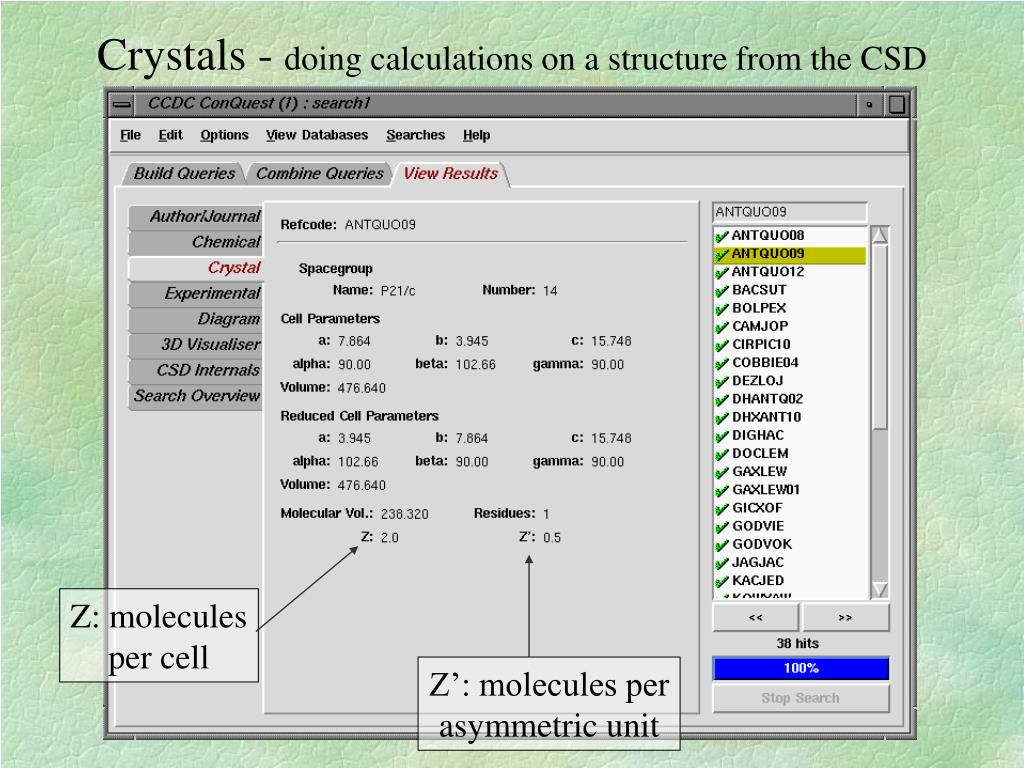Open the Search Overview side tab
Screen dimensions: 1024x768
(197, 396)
